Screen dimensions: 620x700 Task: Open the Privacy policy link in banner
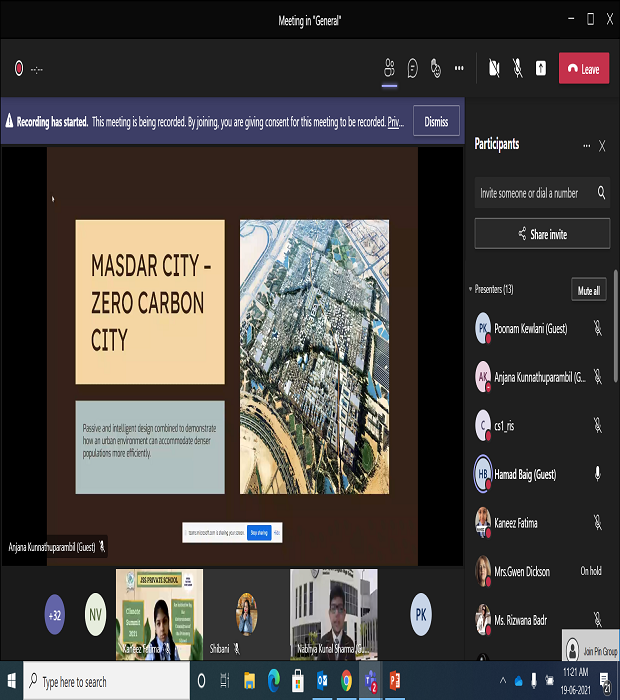click(395, 121)
